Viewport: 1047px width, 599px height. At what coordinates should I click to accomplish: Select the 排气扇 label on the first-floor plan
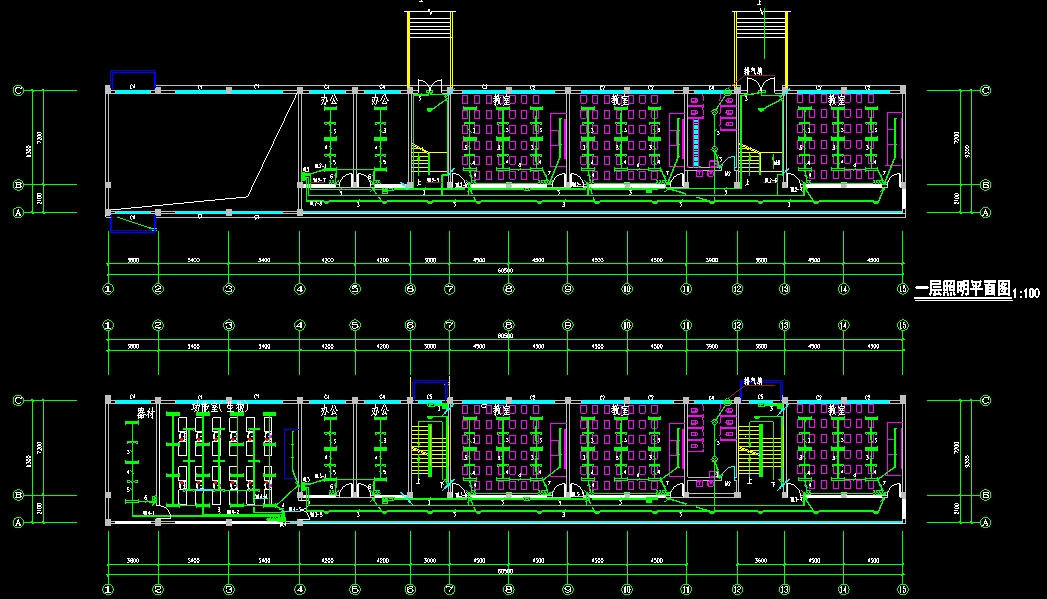pos(753,72)
